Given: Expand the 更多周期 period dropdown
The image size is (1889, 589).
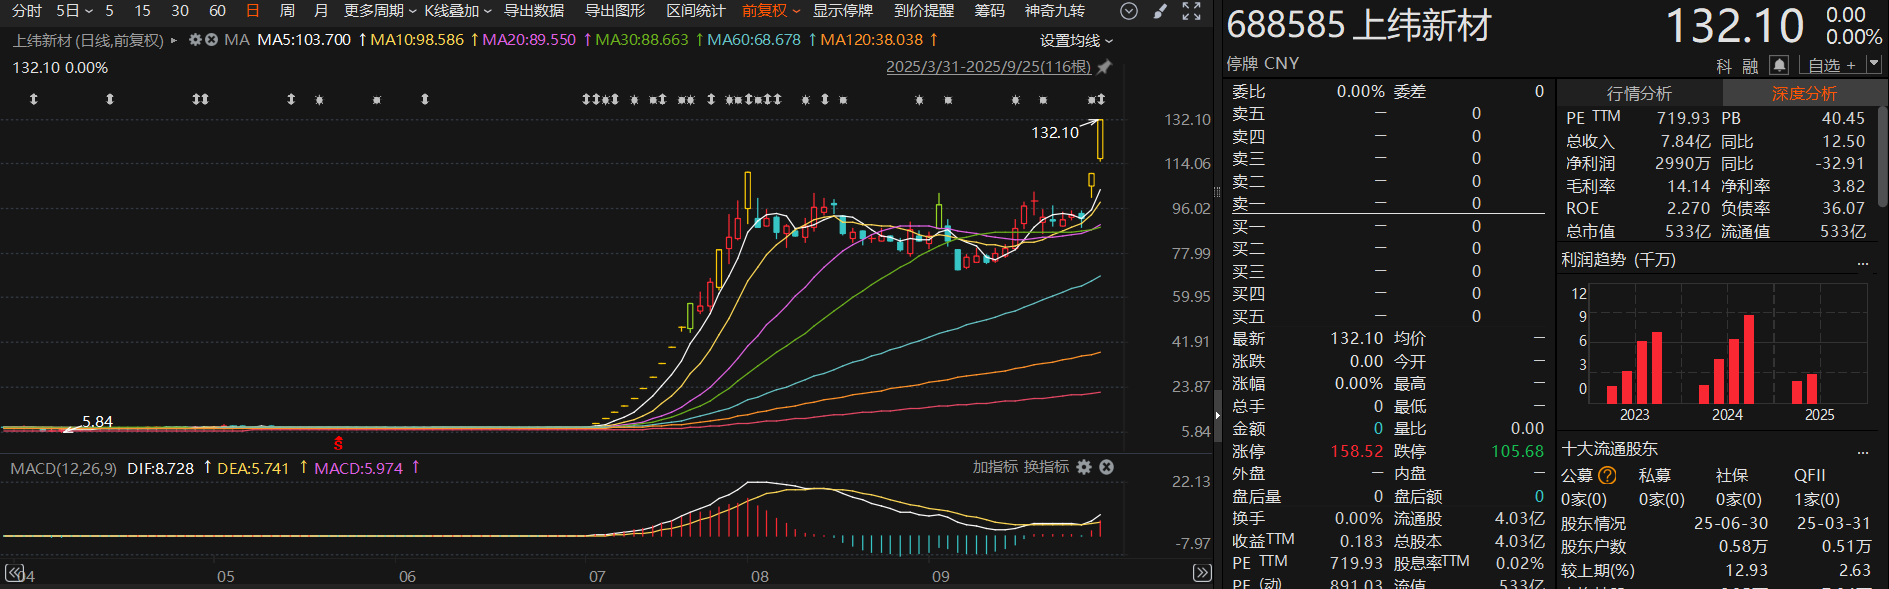Looking at the screenshot, I should click(x=380, y=11).
